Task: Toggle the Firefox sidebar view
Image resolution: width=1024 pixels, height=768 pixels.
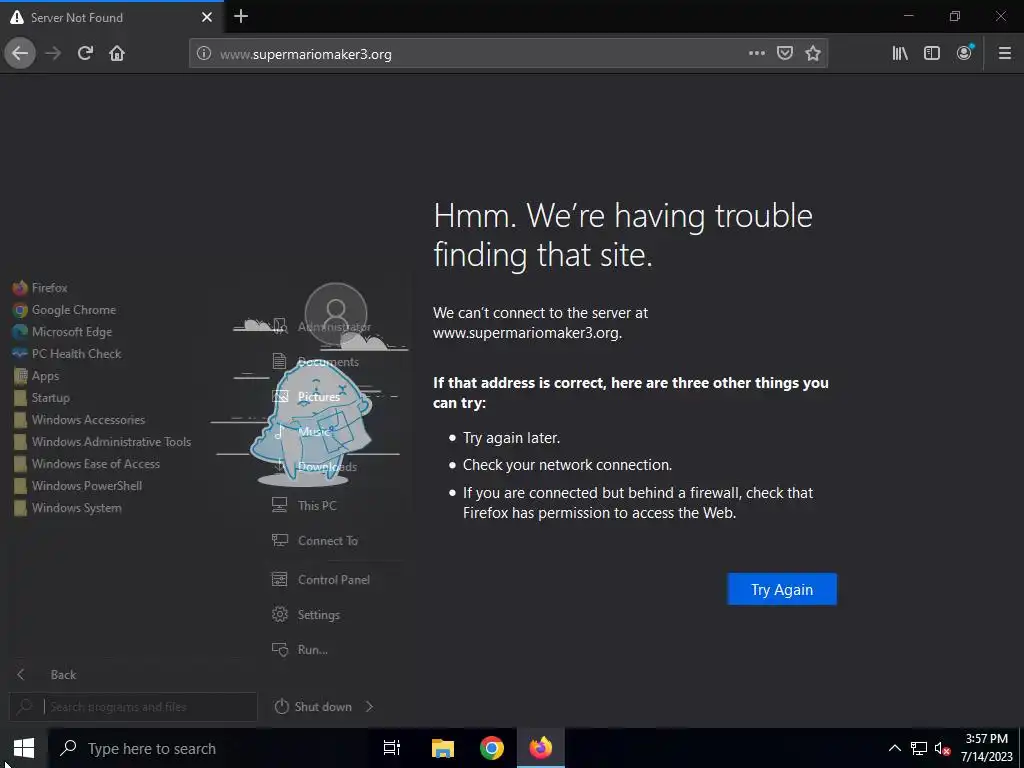Action: coord(932,54)
